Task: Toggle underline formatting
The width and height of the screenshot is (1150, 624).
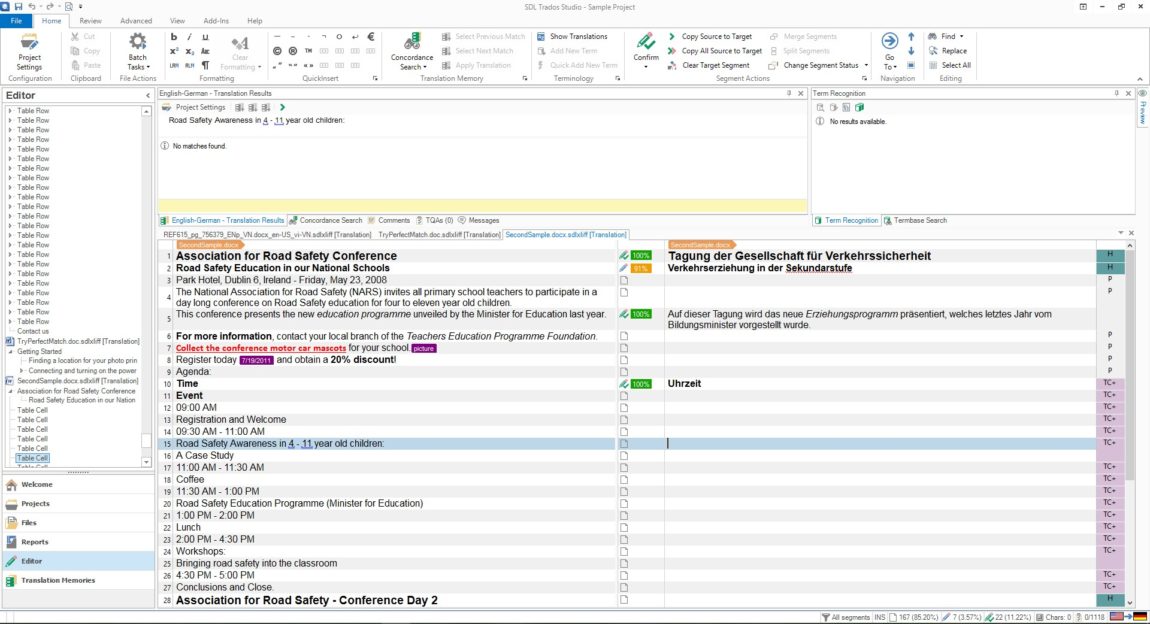Action: 205,37
